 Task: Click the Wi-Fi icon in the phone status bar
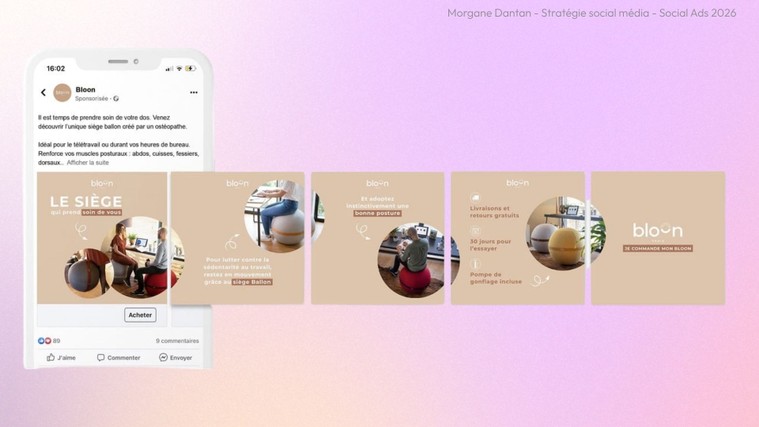(179, 69)
